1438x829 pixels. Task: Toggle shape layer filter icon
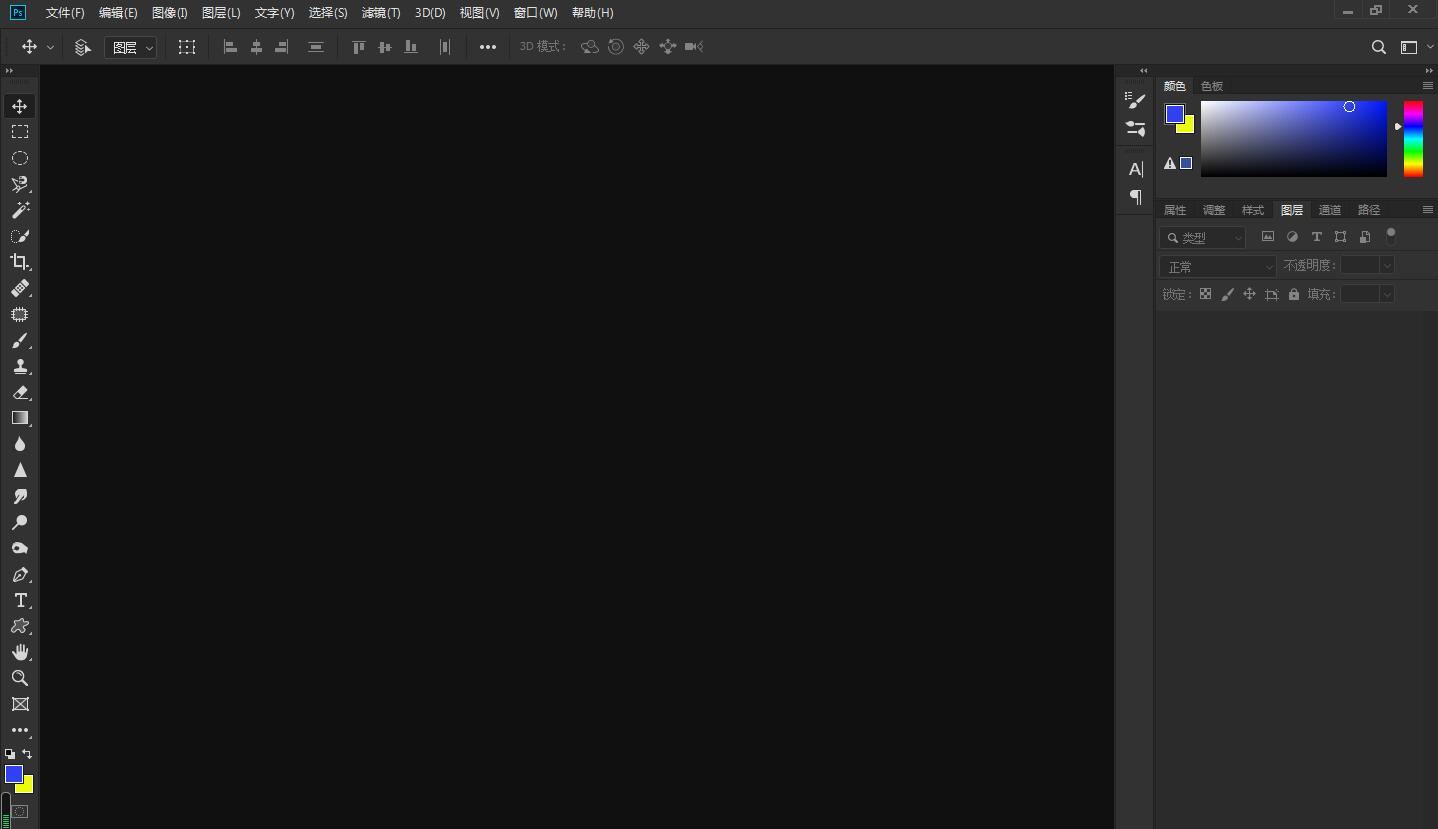(1340, 237)
